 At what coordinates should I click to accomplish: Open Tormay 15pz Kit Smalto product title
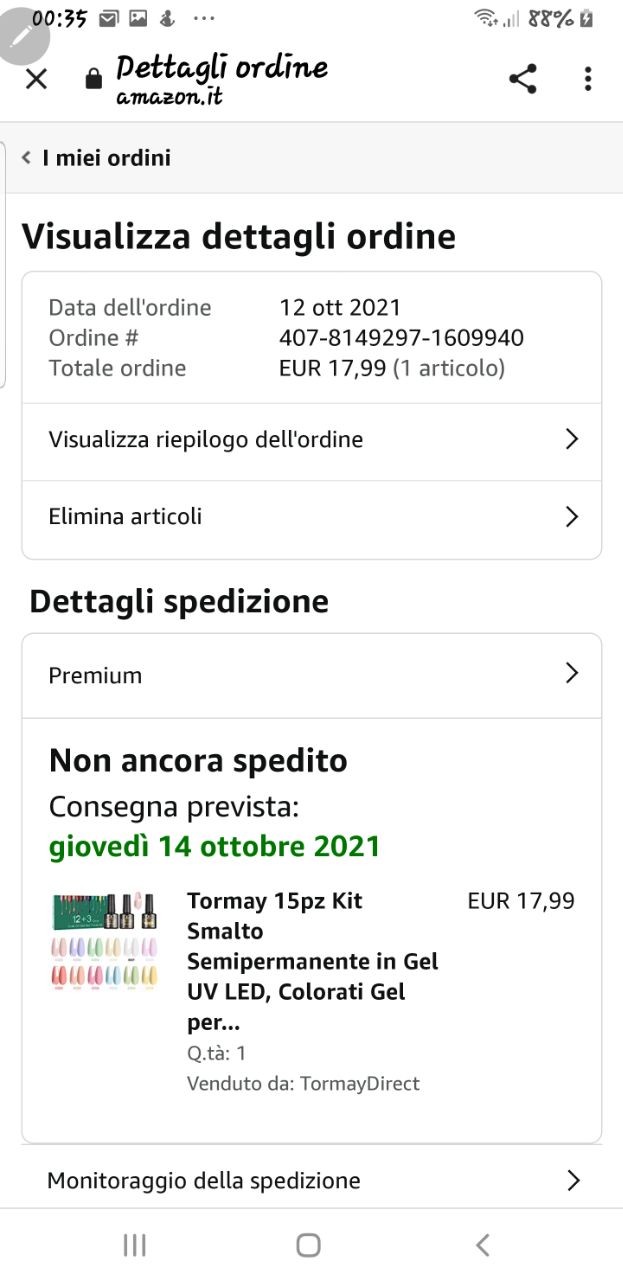[x=312, y=961]
